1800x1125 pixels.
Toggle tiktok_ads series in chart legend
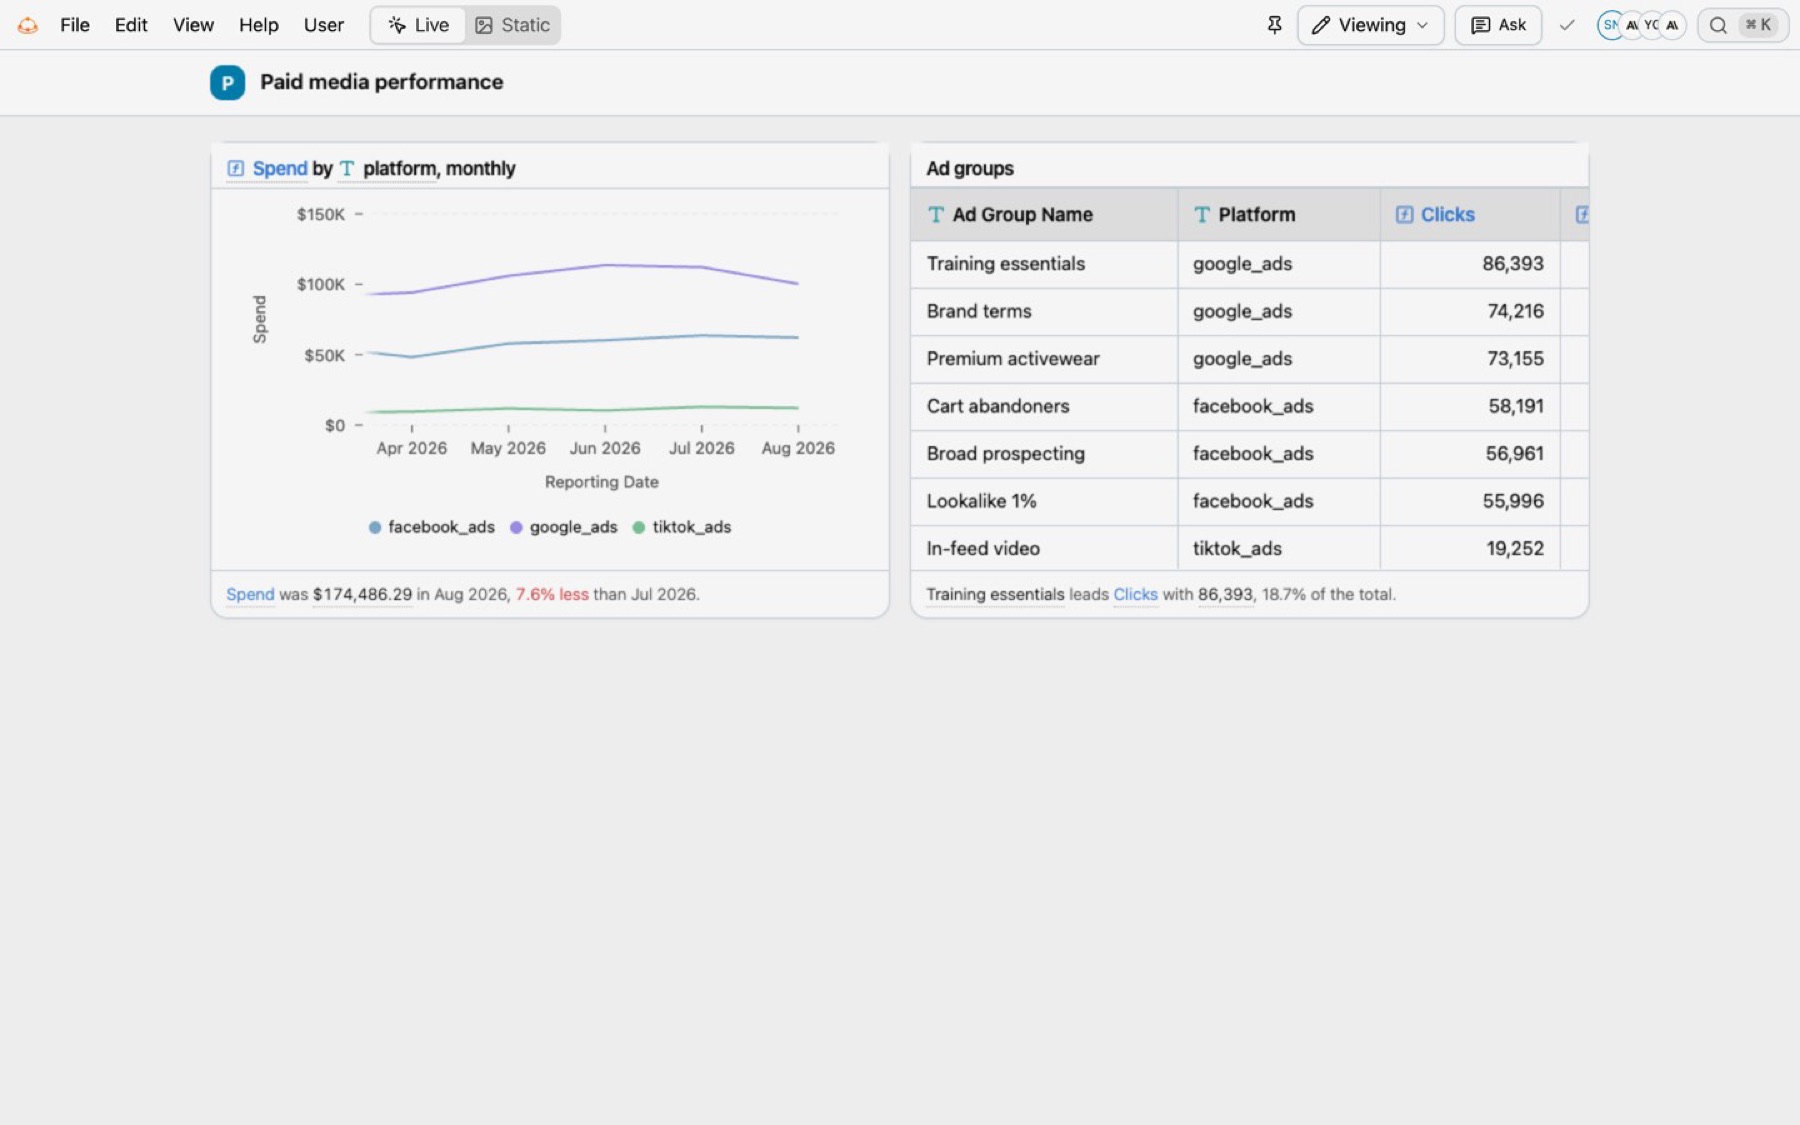681,527
